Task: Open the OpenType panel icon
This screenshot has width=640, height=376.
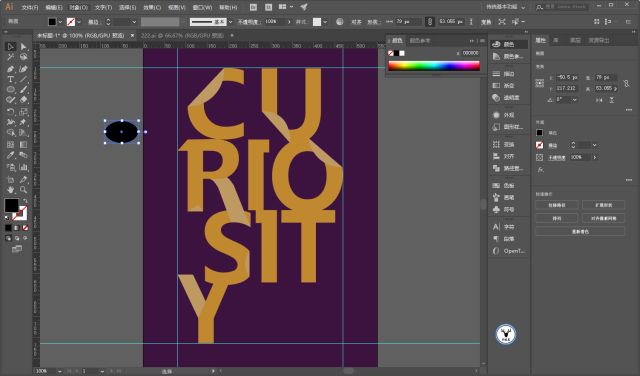Action: 509,251
